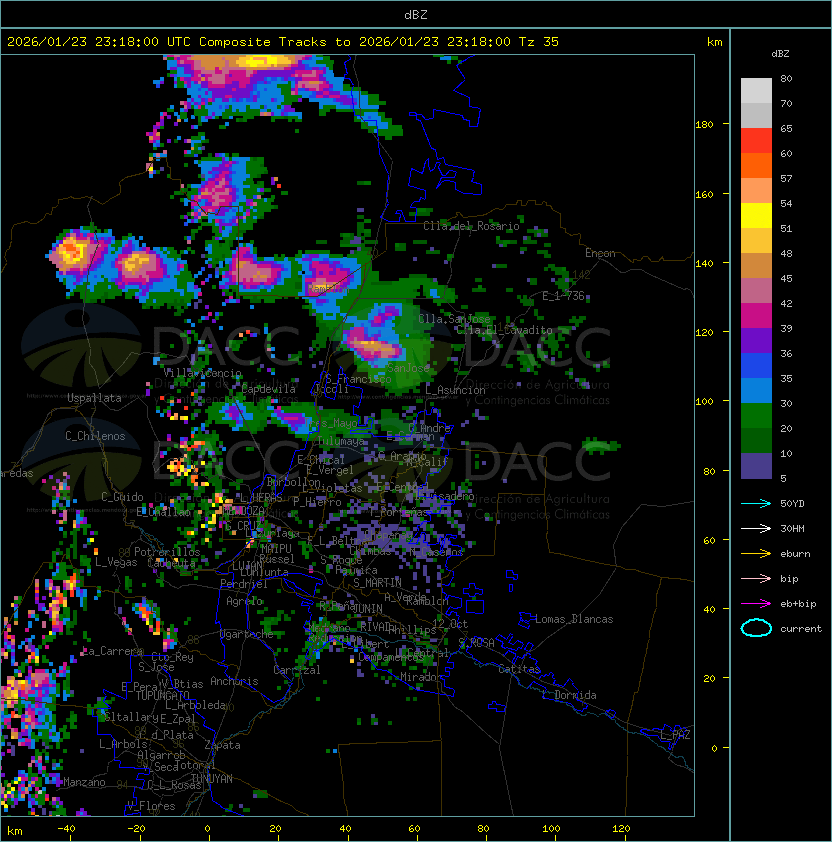Click the cyan 50YD arrow in legend
The width and height of the screenshot is (832, 842).
coord(756,503)
